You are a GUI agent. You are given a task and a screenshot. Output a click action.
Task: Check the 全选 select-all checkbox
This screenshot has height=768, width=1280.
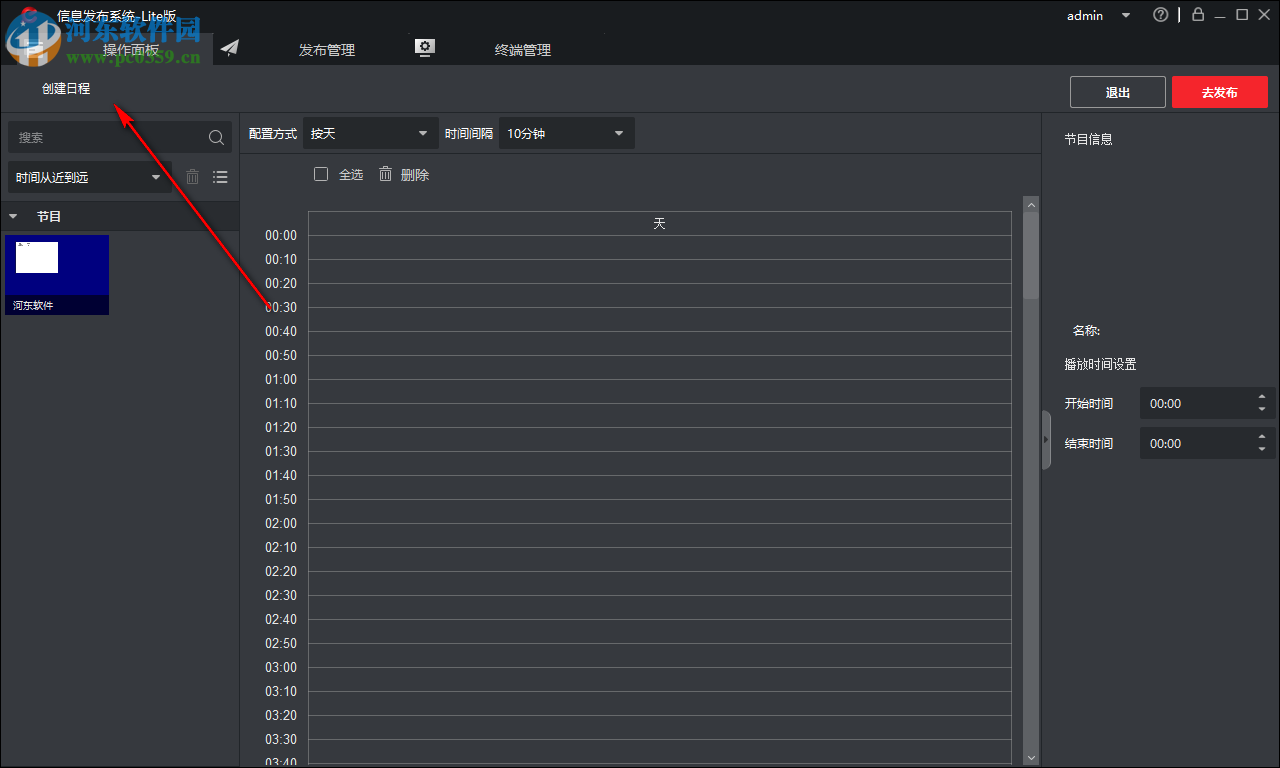[321, 173]
